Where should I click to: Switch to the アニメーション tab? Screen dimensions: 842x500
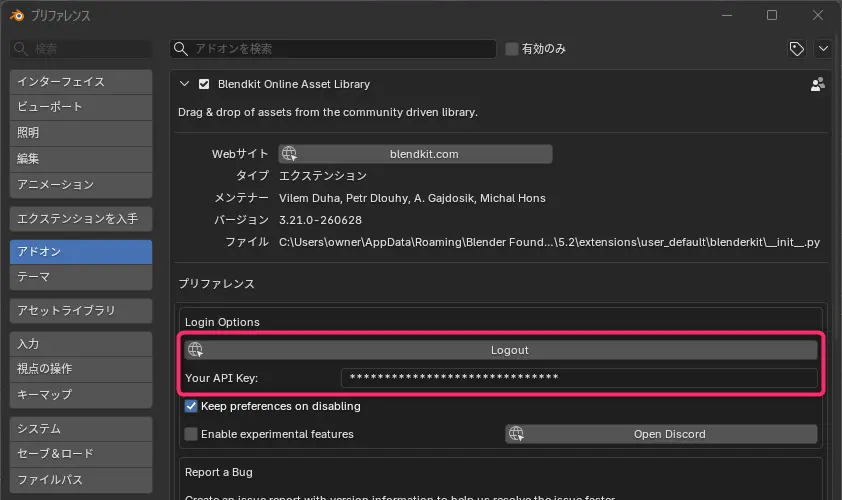click(81, 185)
